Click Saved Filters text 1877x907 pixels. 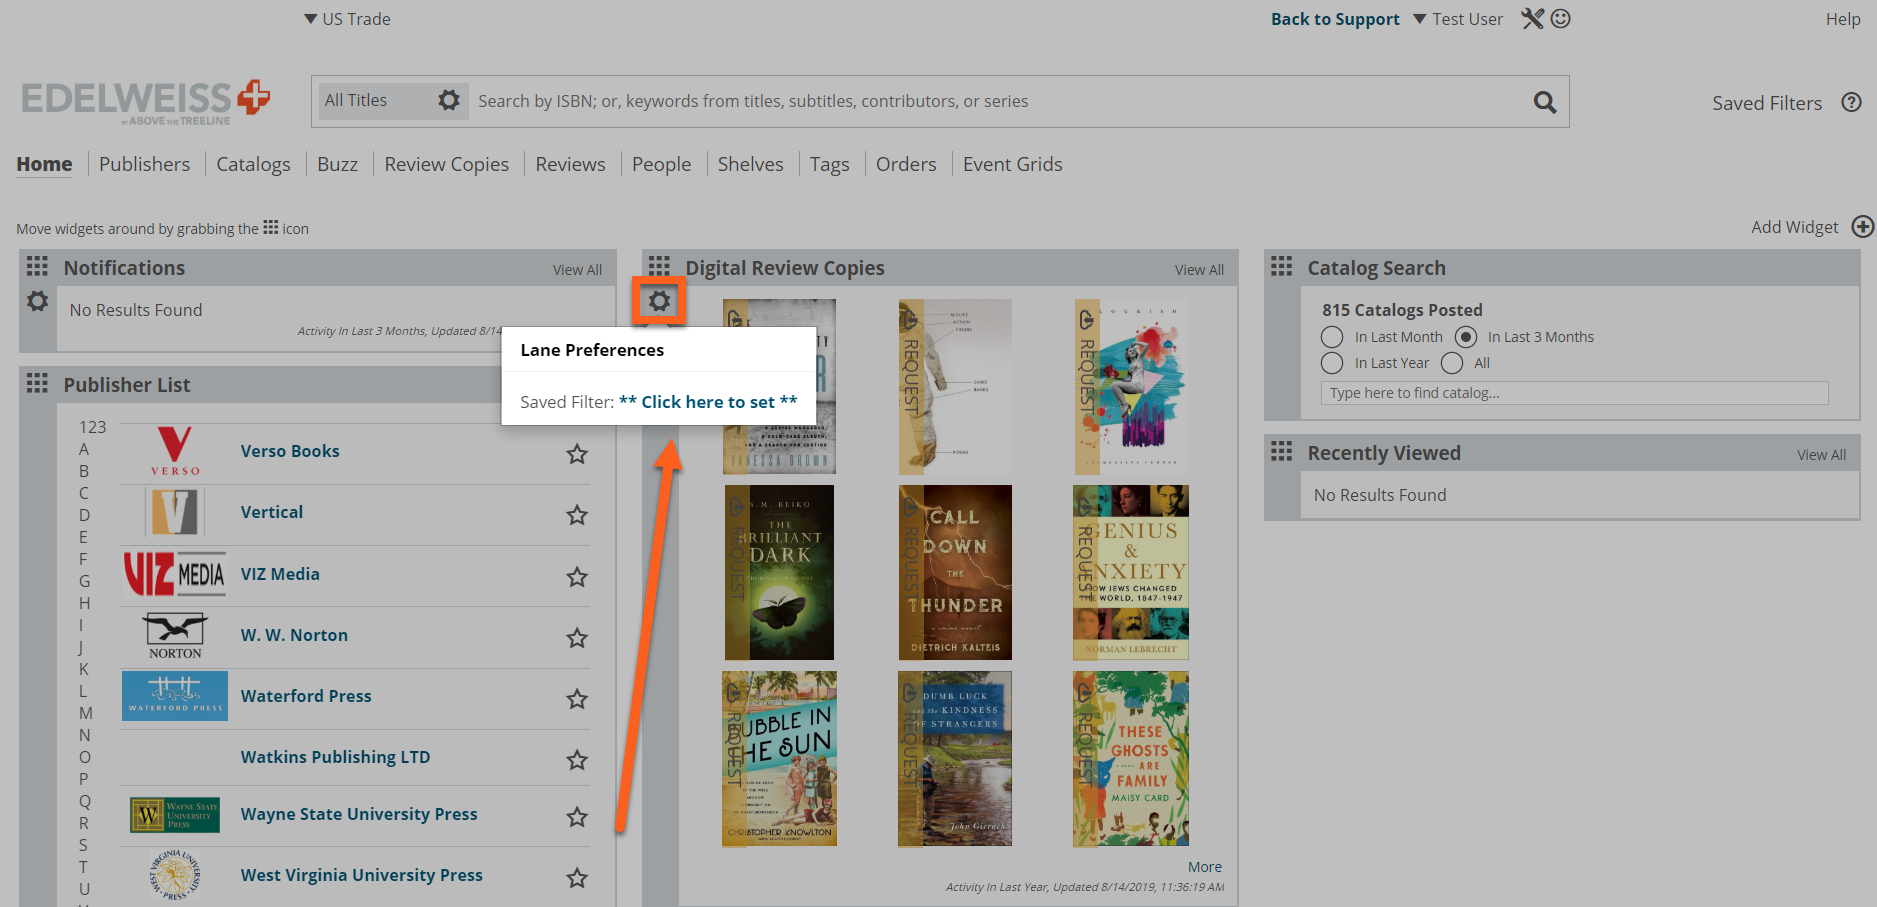1767,103
